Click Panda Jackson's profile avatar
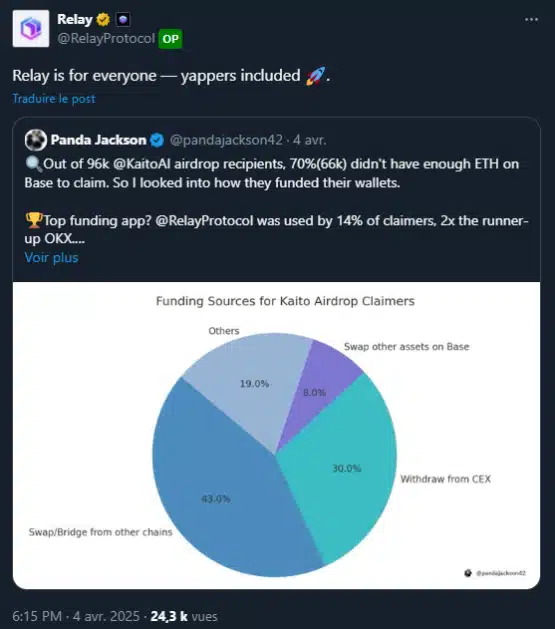Screen dimensions: 555x629 click(36, 140)
